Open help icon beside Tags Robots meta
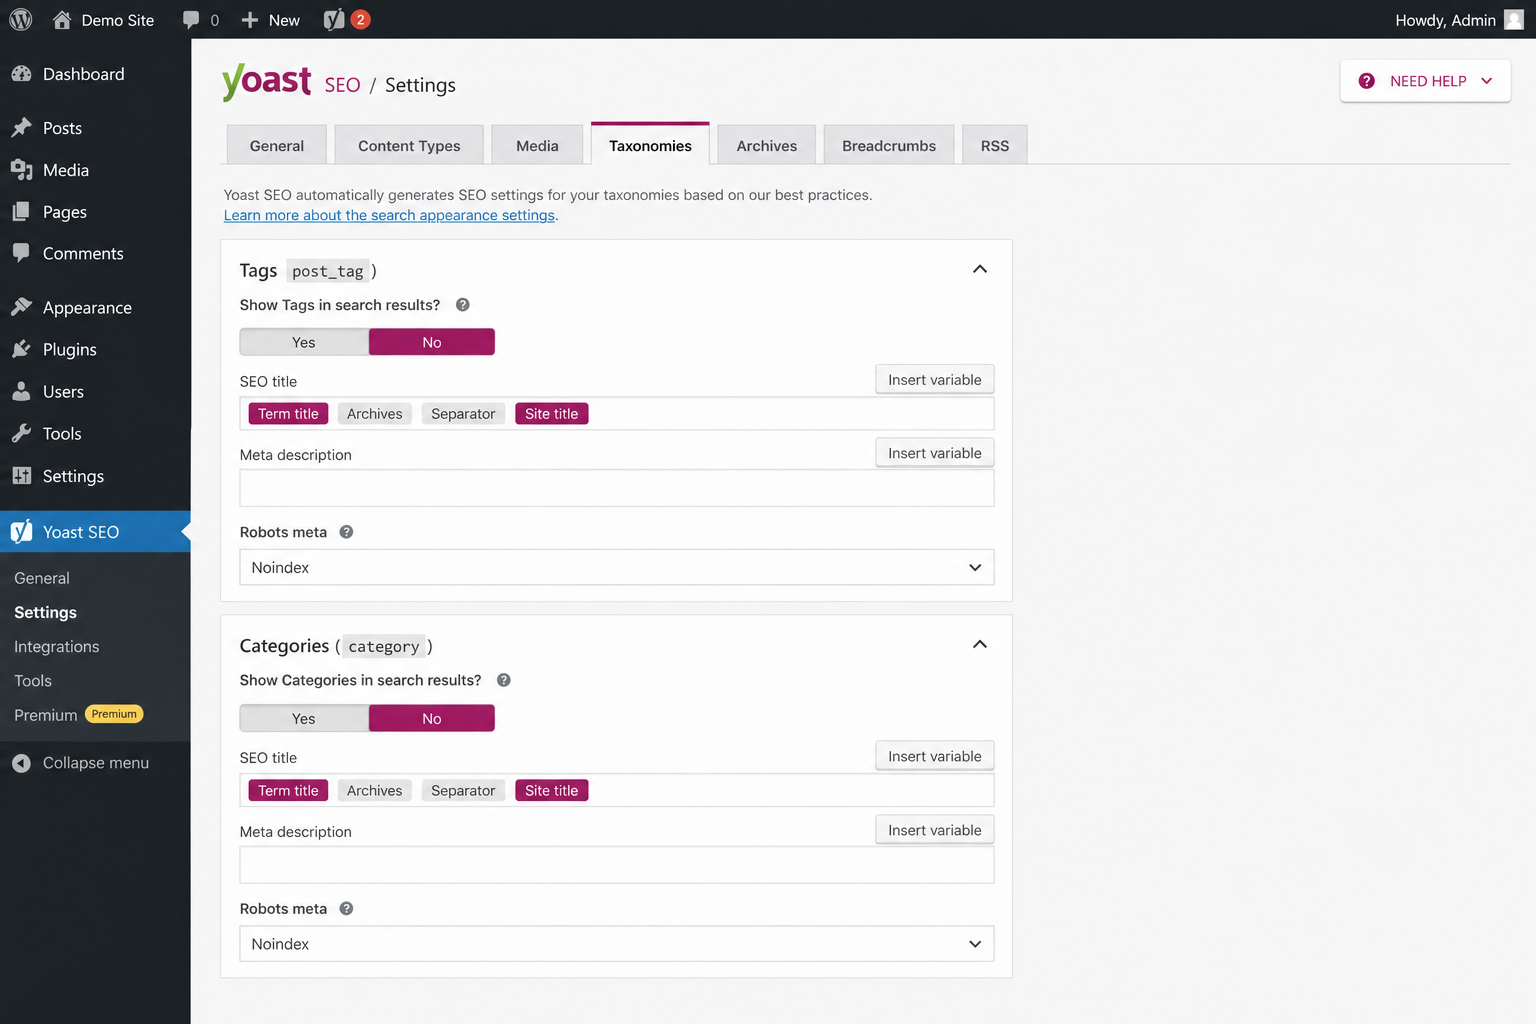The height and width of the screenshot is (1024, 1536). [x=346, y=532]
